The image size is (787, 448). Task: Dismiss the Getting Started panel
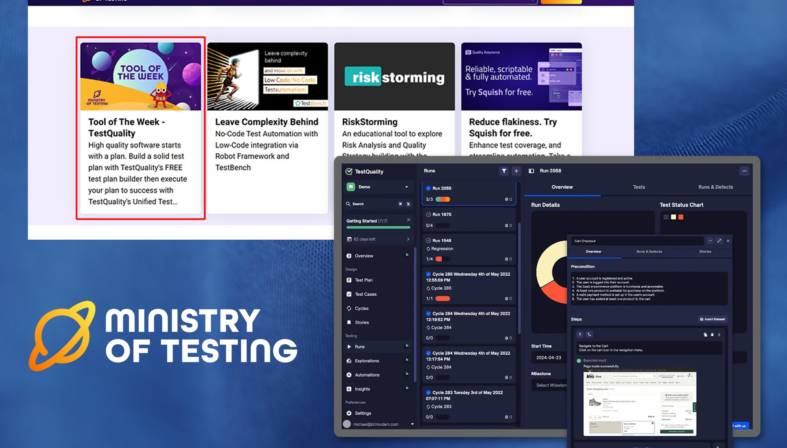pos(408,221)
